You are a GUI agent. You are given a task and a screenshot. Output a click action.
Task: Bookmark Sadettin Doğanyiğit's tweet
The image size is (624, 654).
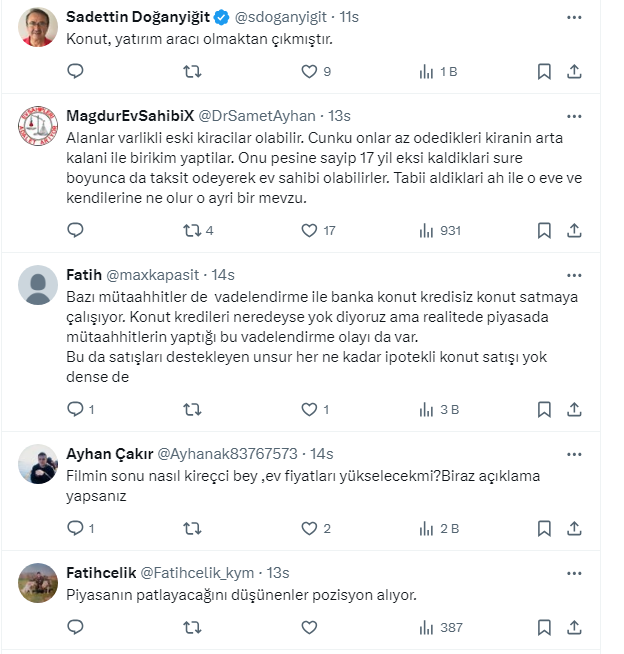point(544,71)
